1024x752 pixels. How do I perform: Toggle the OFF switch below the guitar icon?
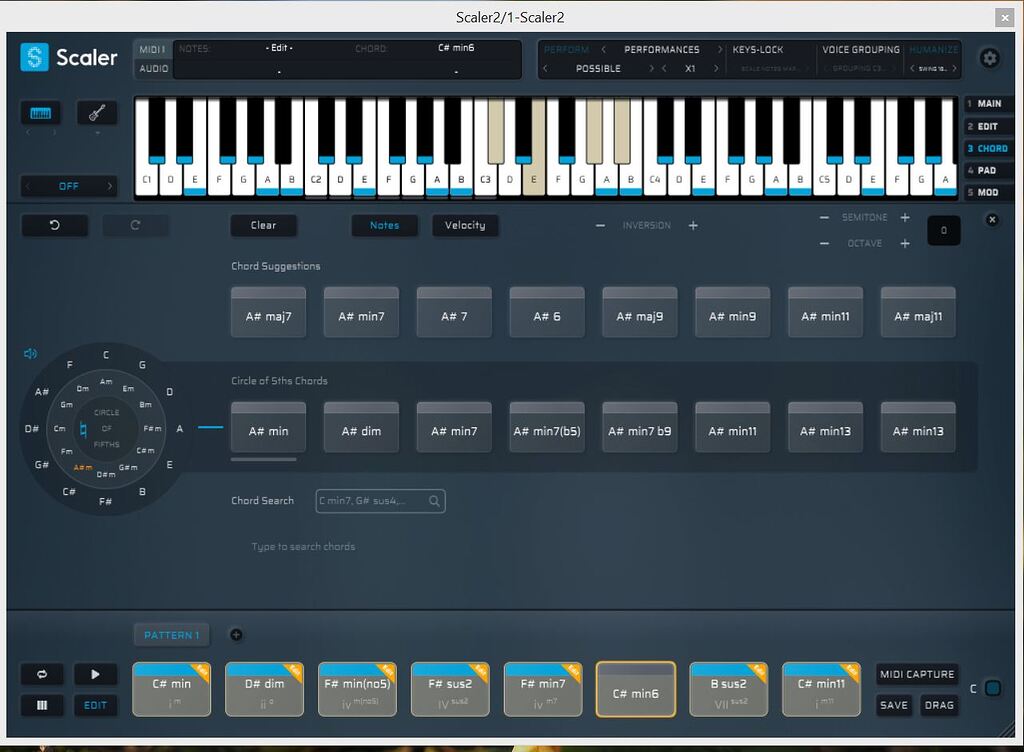(68, 186)
